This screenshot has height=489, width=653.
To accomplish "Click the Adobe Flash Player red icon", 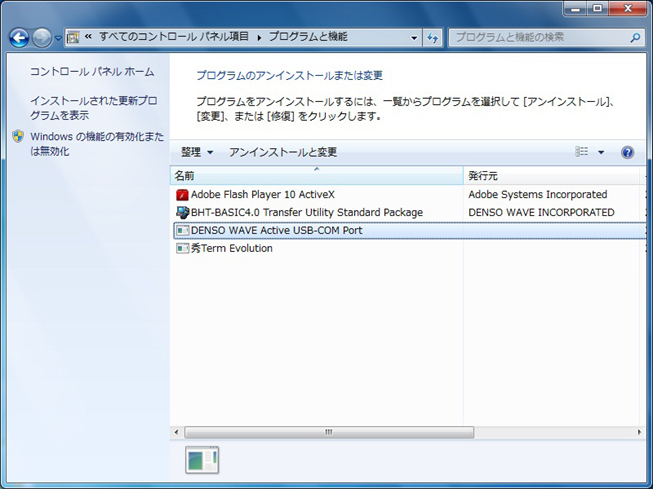I will [x=182, y=195].
